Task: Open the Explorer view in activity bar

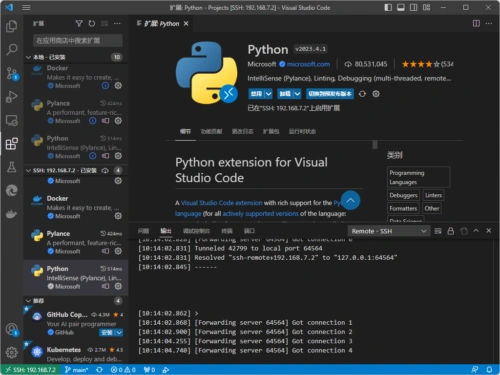Action: coord(12,26)
